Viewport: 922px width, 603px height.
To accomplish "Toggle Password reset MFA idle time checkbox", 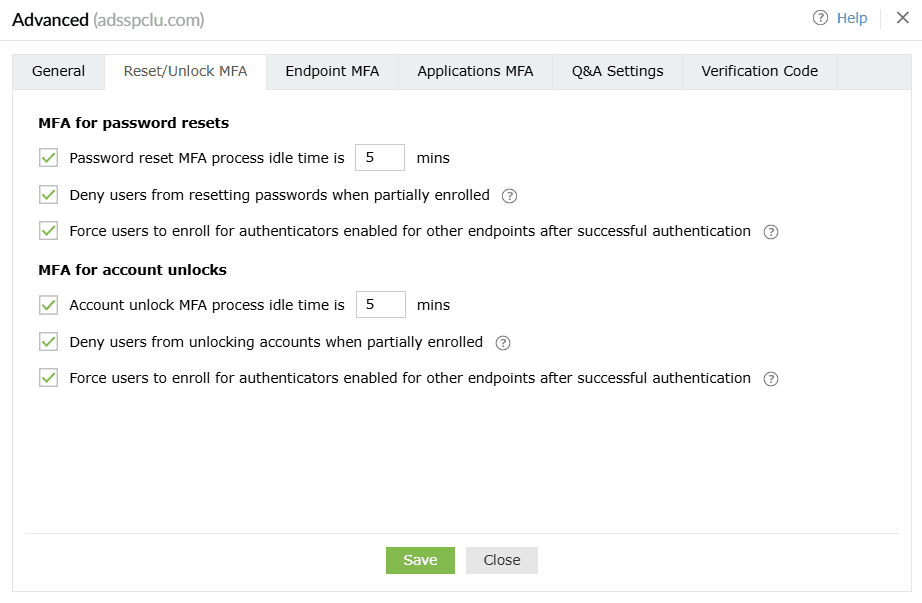I will pos(48,158).
